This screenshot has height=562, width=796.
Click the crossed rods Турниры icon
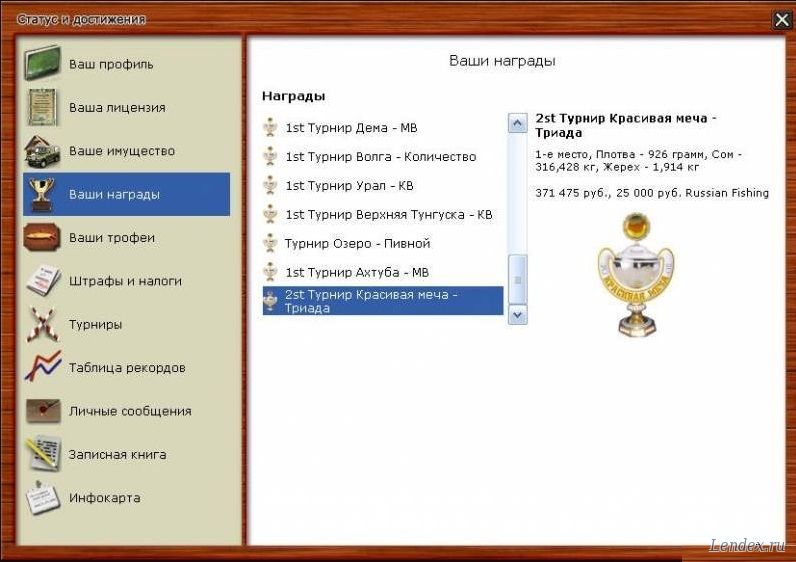[42, 325]
